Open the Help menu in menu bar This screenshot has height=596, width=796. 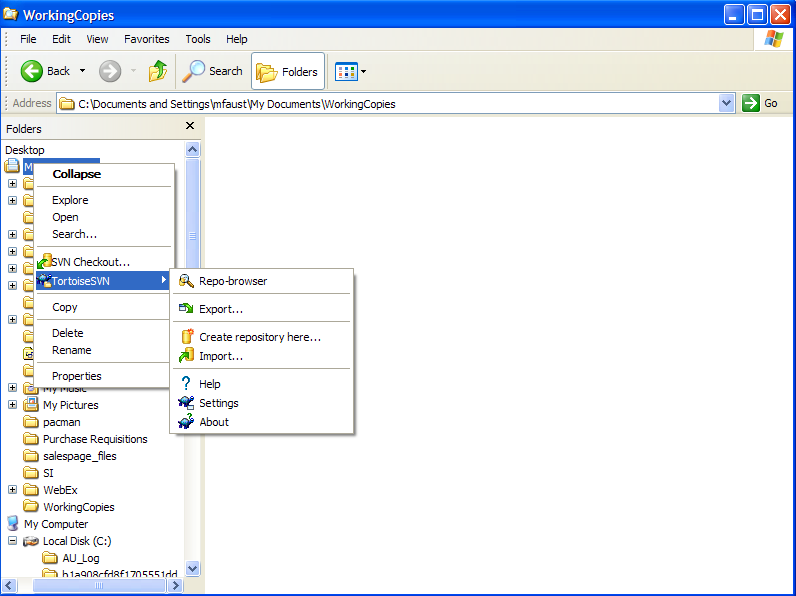[x=237, y=39]
